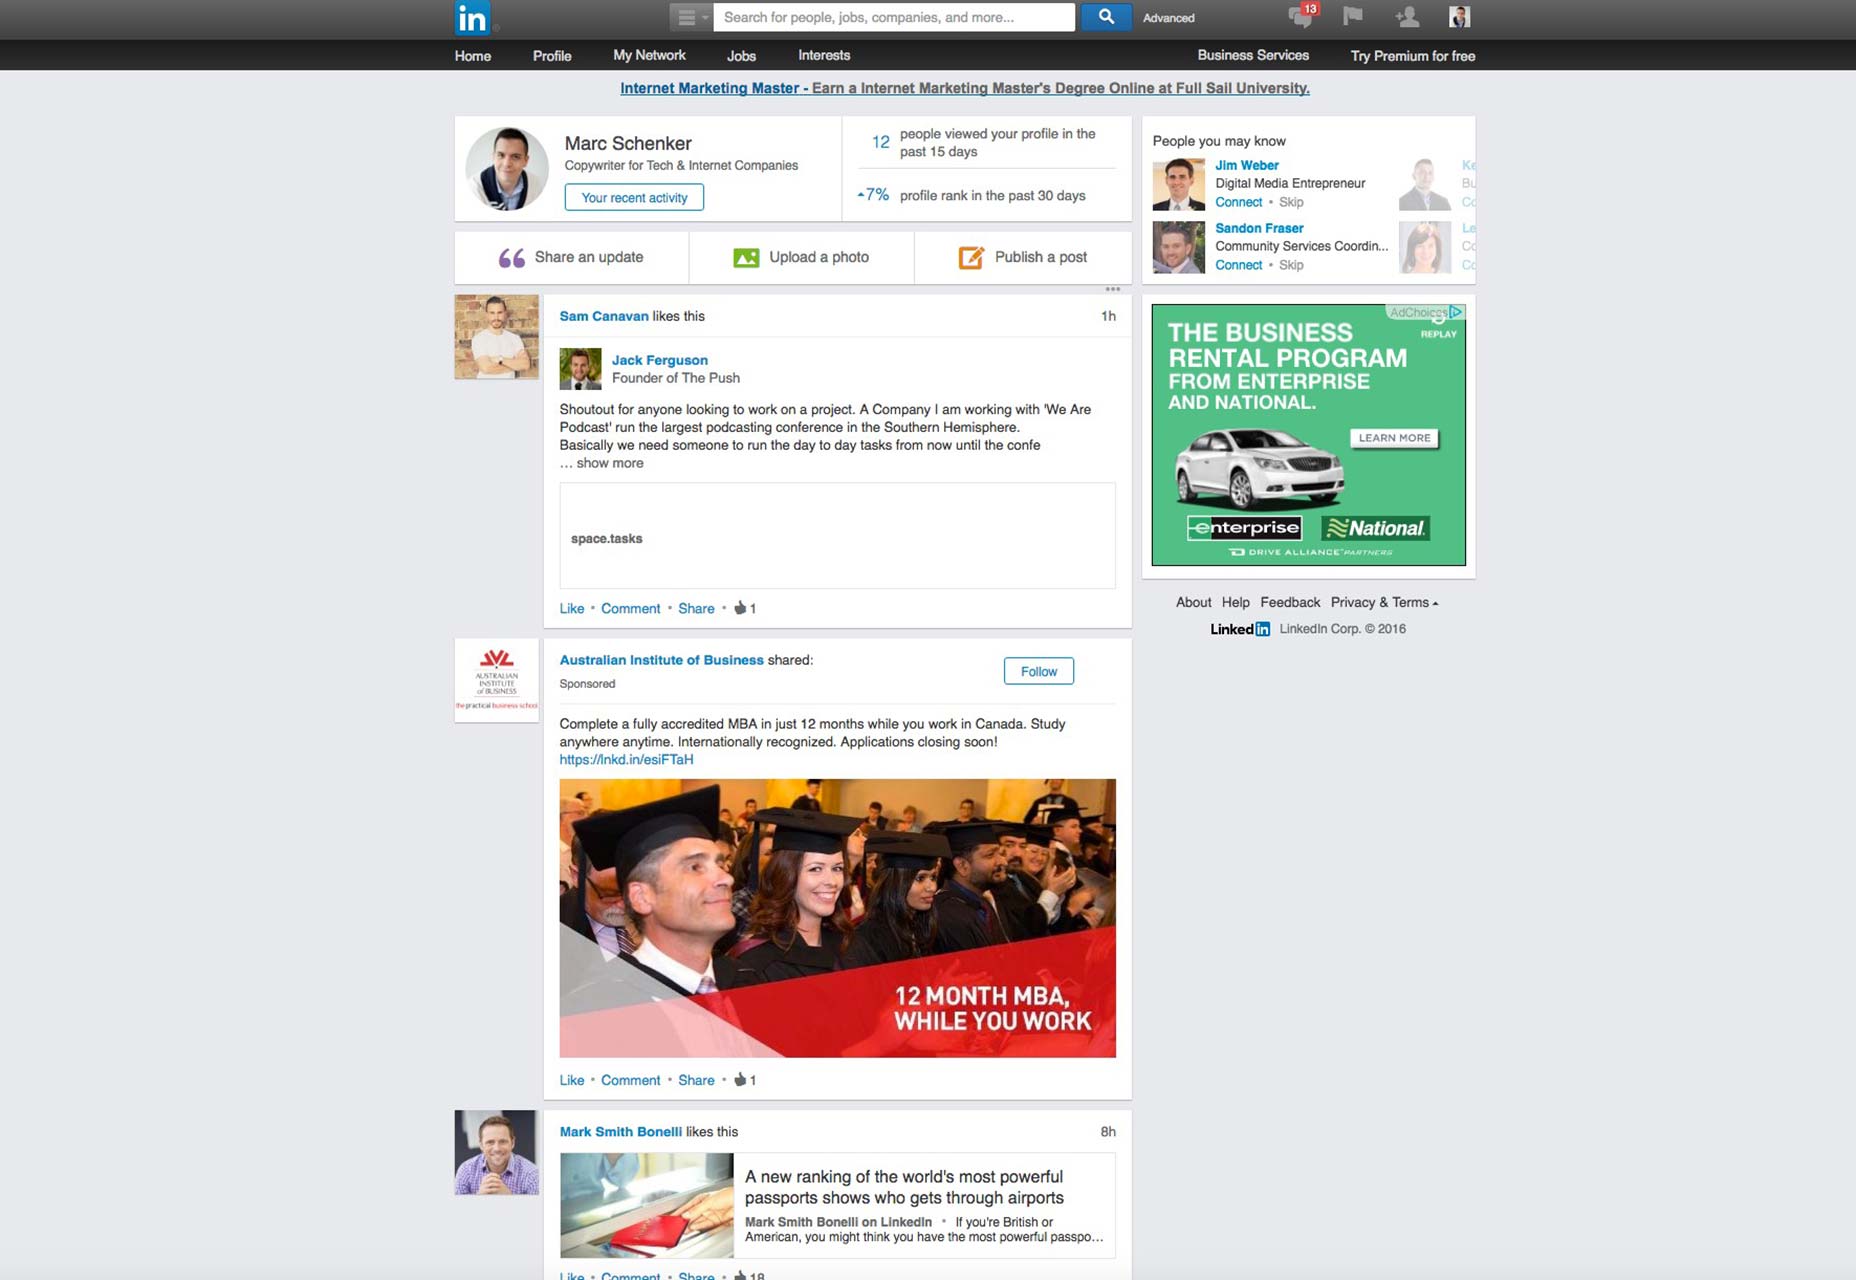Image resolution: width=1856 pixels, height=1280 pixels.
Task: Open the Interests menu
Action: [824, 55]
